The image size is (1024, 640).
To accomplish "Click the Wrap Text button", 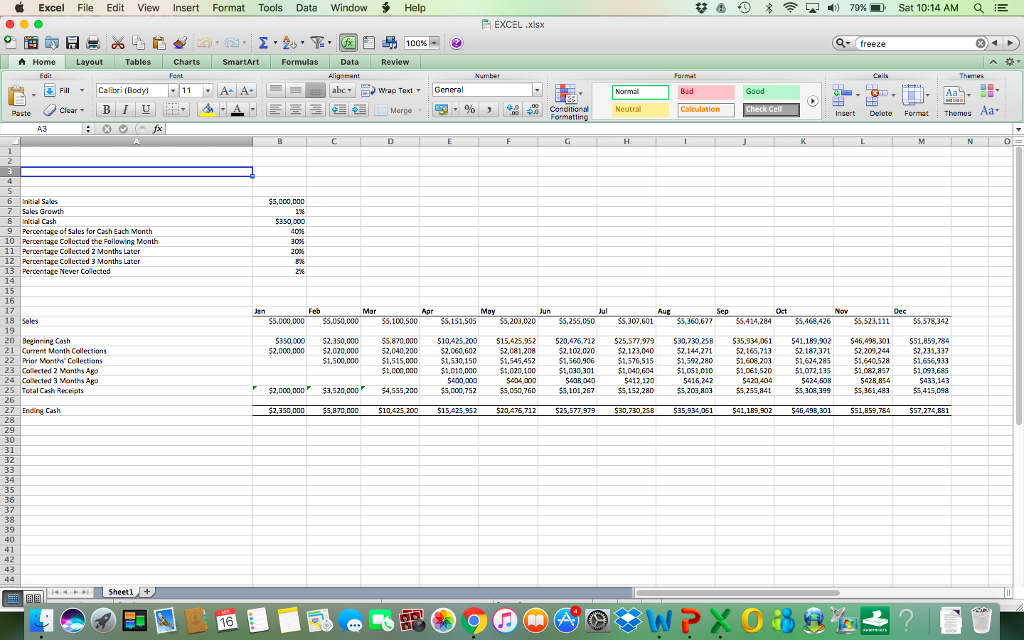I will coord(388,90).
